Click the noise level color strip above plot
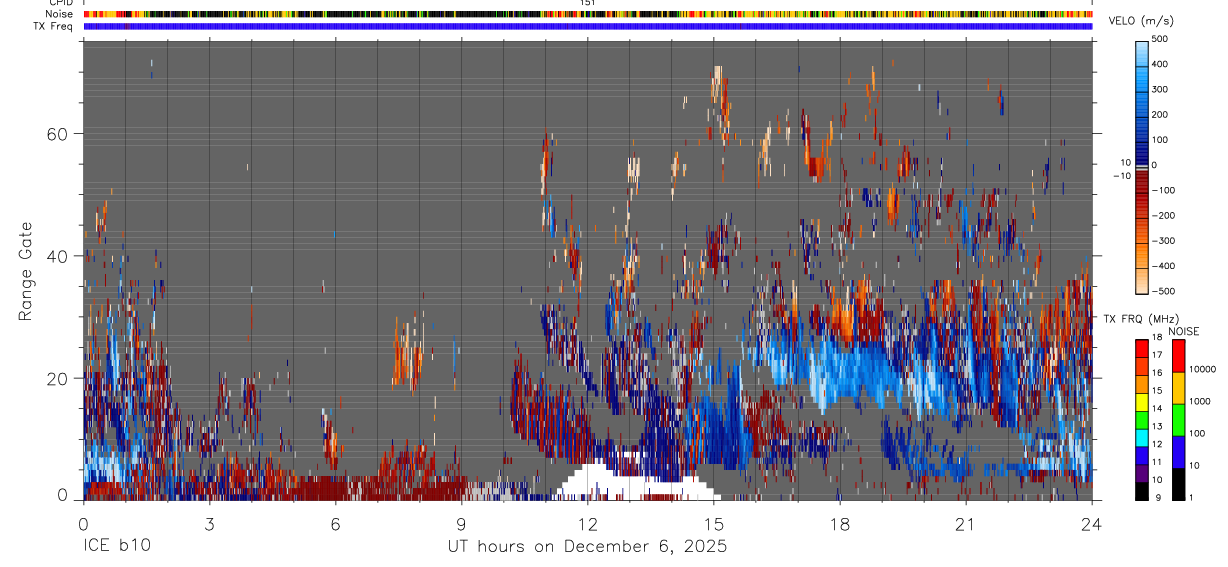This screenshot has height=567, width=1228. pos(587,14)
